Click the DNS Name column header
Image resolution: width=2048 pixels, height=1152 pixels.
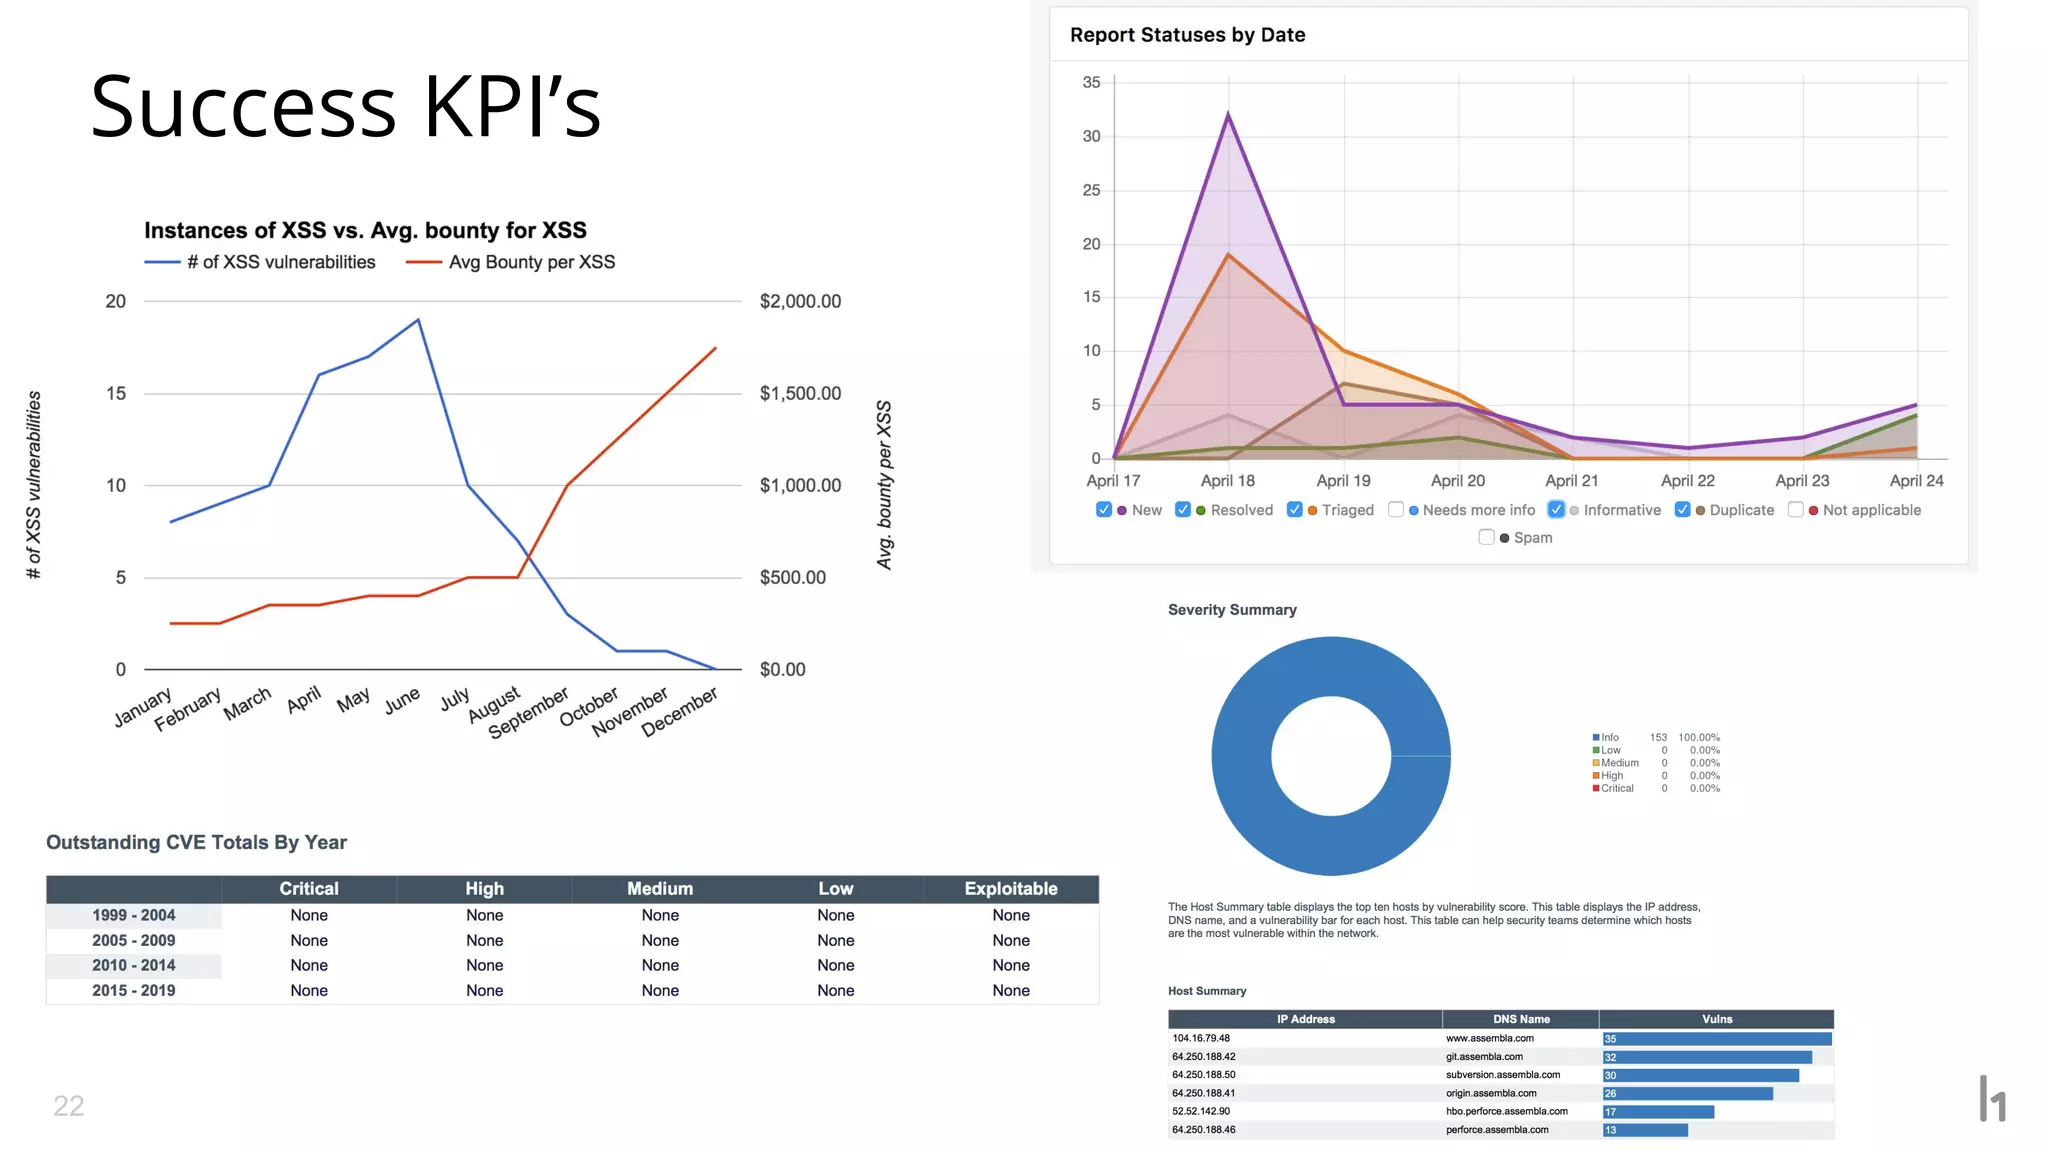point(1521,1020)
